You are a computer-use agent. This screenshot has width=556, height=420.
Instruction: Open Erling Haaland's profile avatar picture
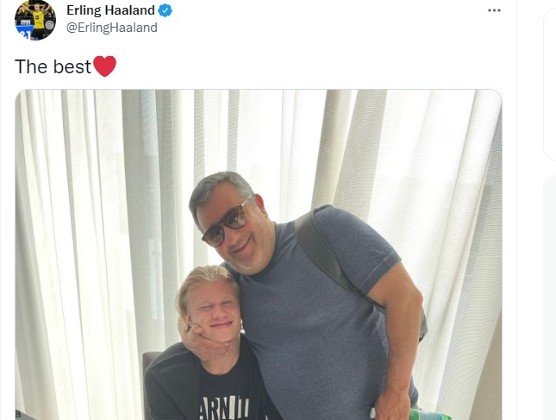[35, 20]
